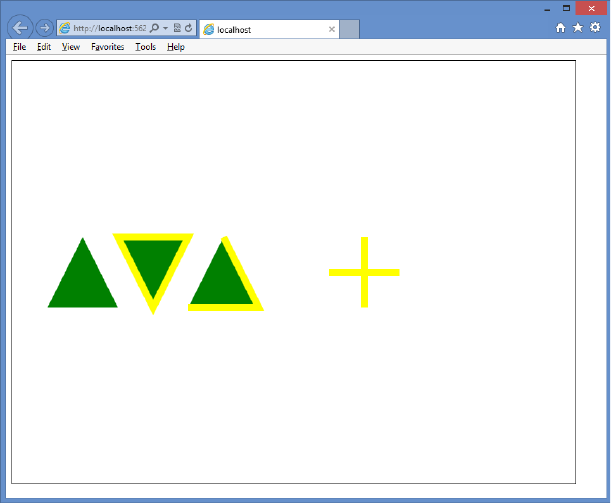The width and height of the screenshot is (611, 503).
Task: Go to the Home page icon
Action: (x=561, y=28)
